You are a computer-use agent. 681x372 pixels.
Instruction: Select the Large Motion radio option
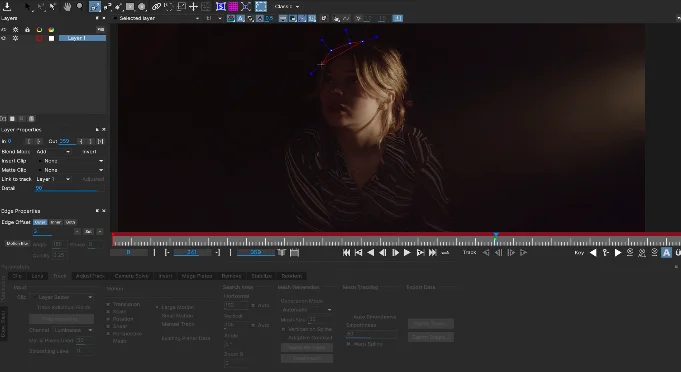(x=157, y=307)
